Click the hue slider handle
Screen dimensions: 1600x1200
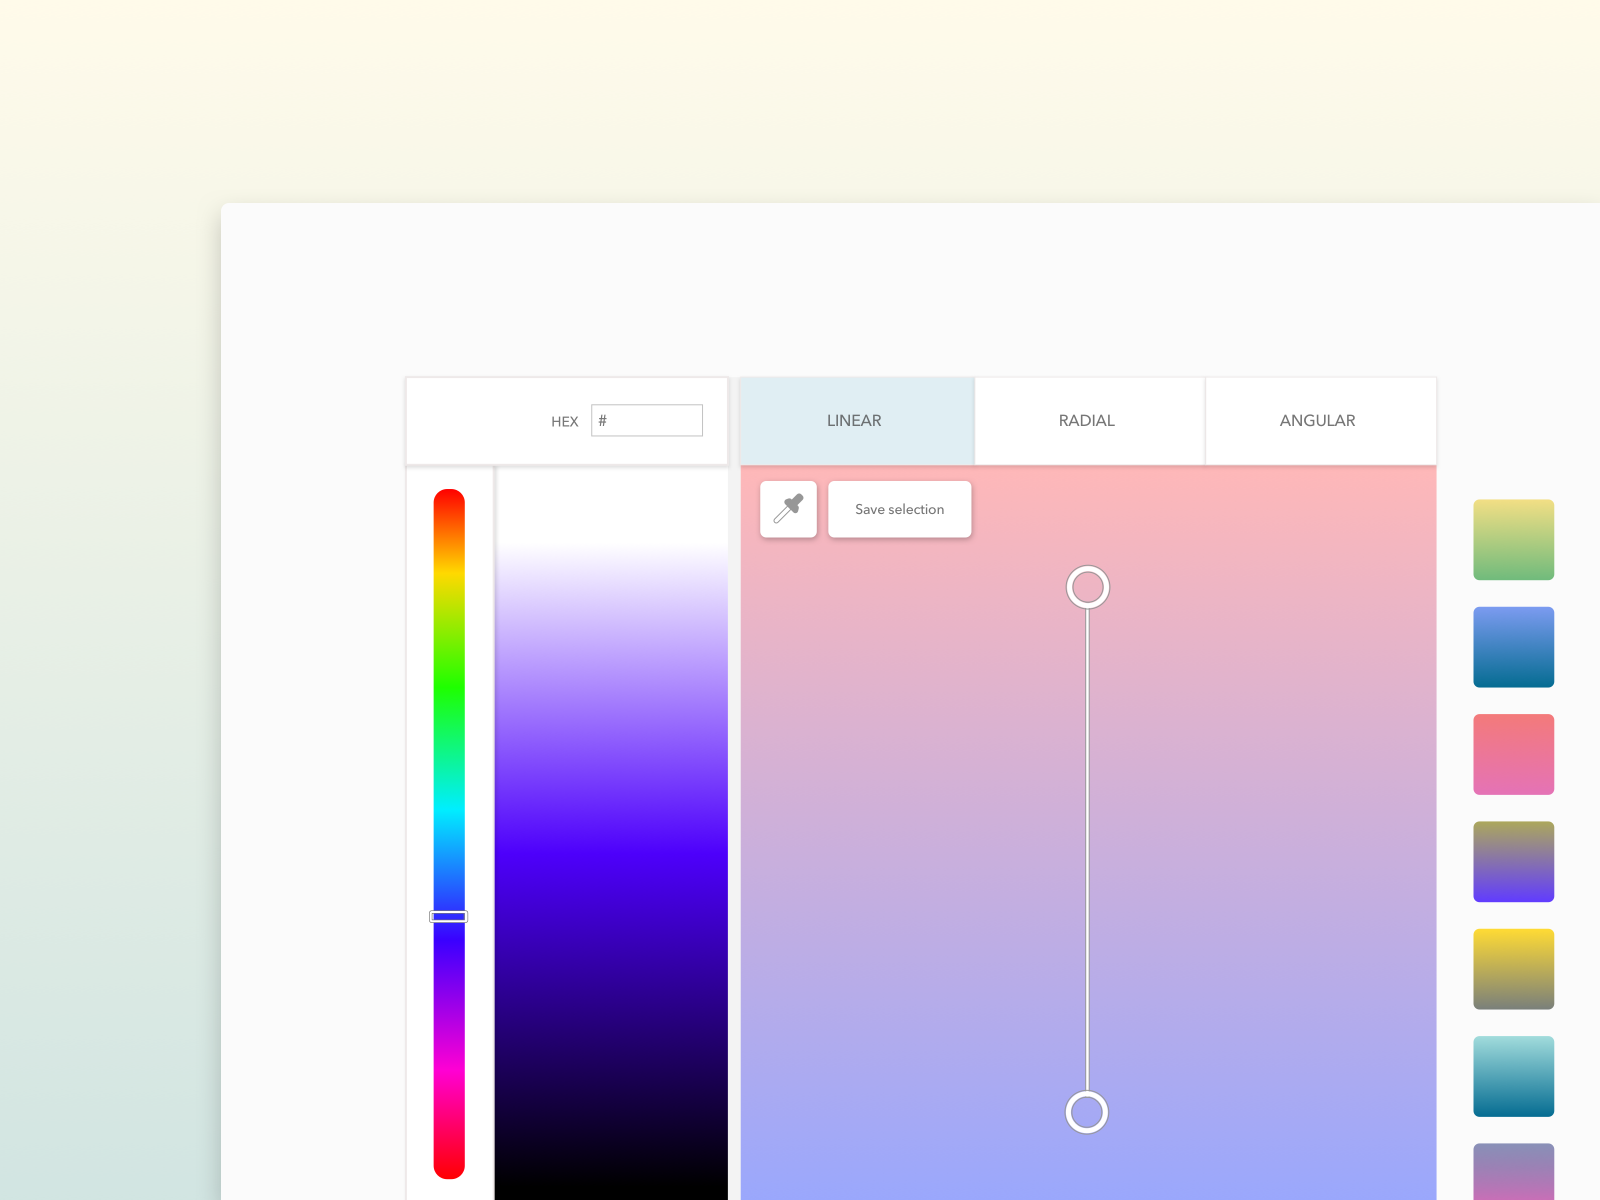(448, 916)
